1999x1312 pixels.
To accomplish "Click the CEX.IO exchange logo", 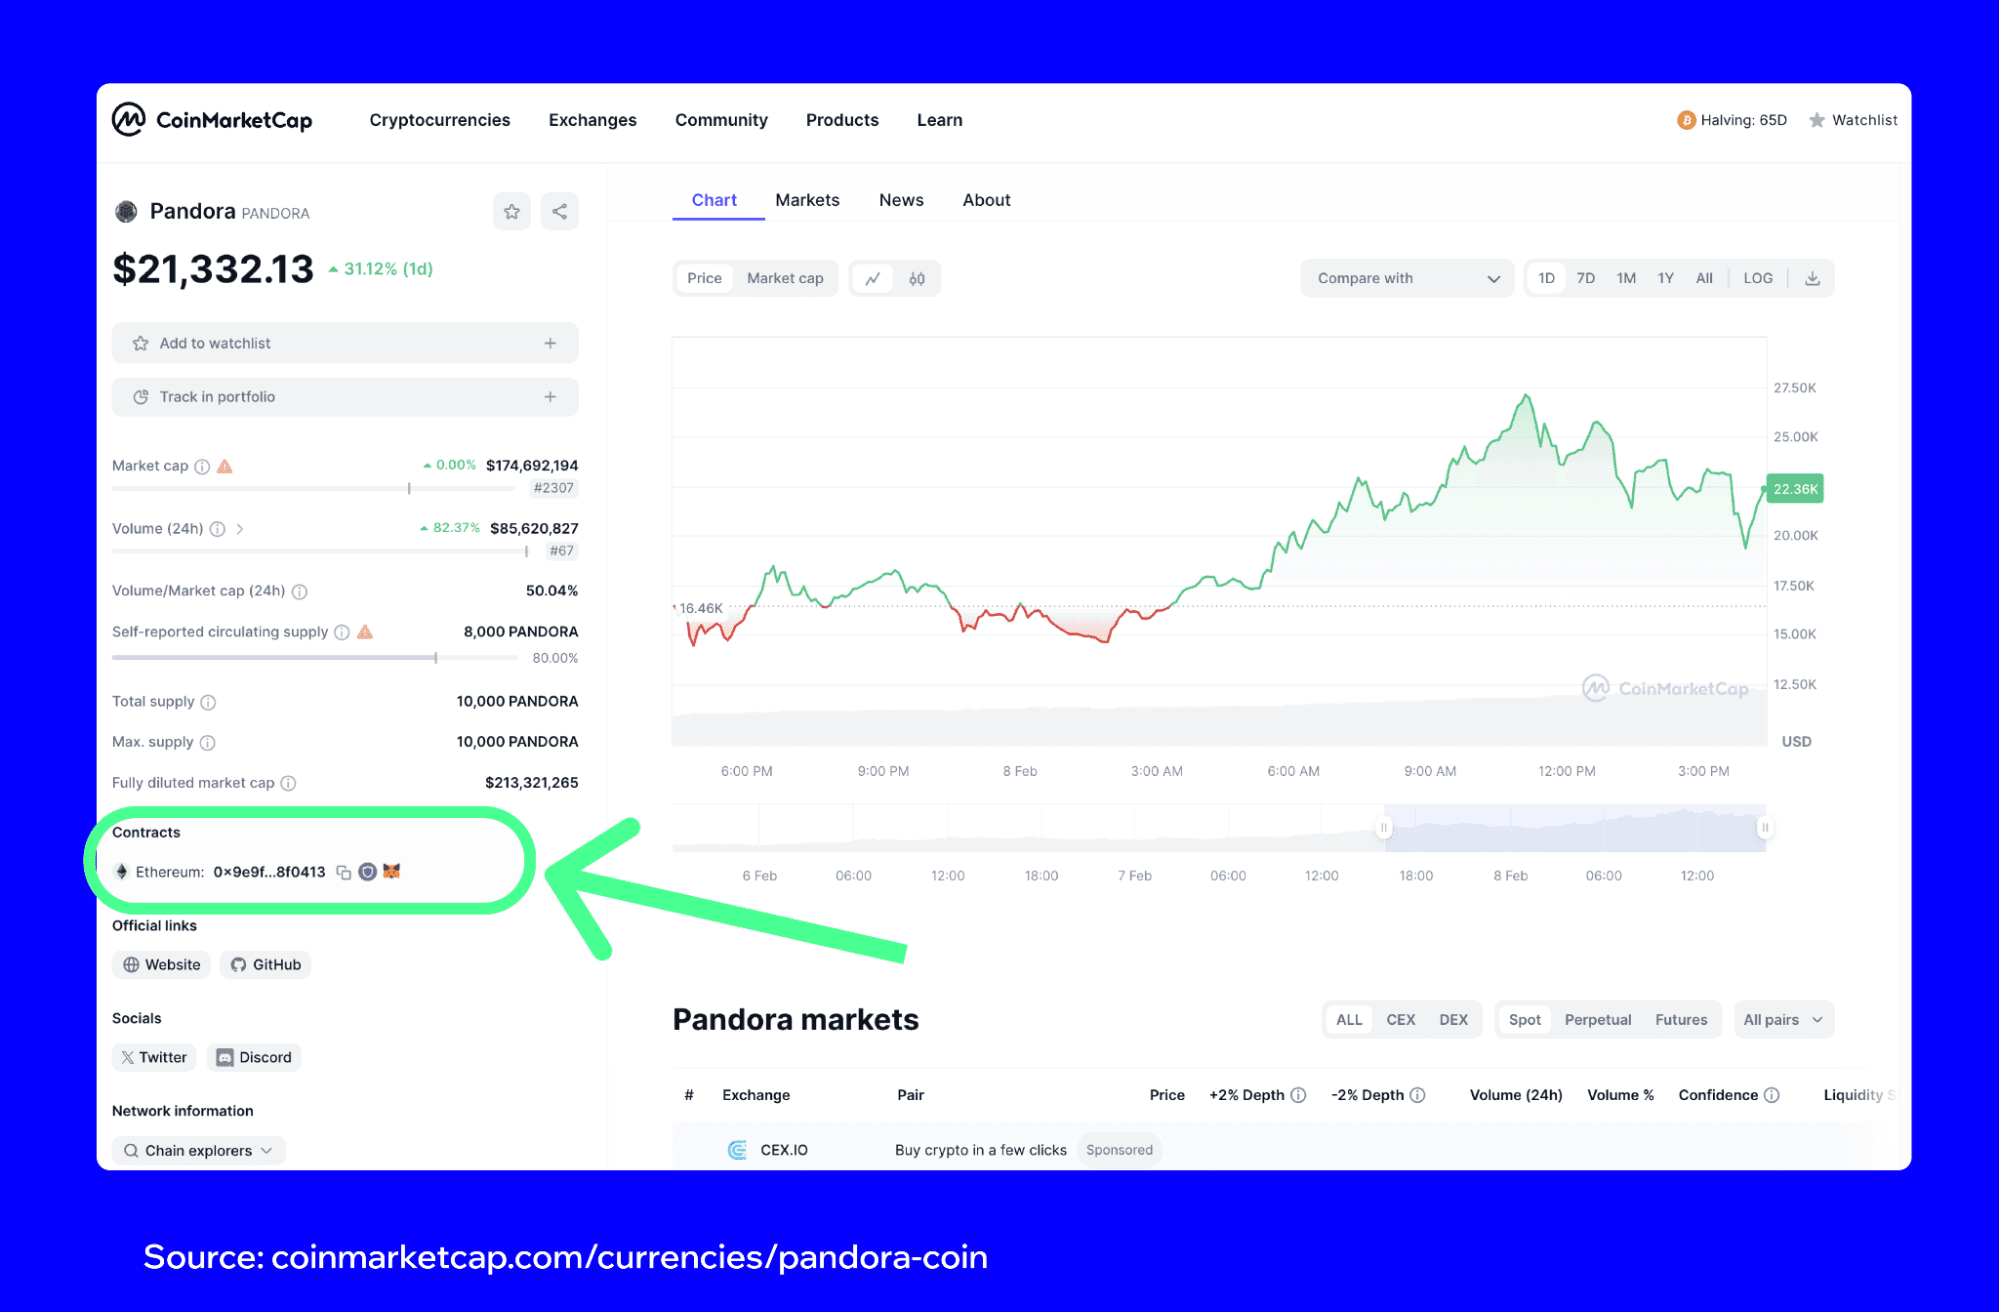I will [737, 1150].
